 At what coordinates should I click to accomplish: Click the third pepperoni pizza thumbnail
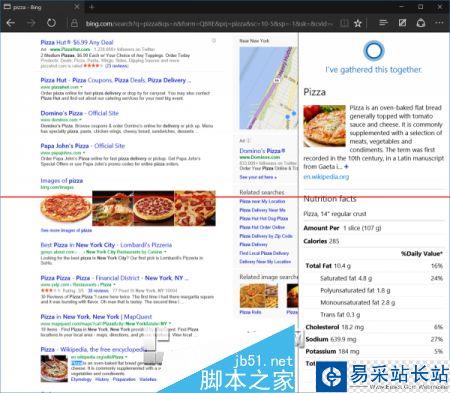(x=154, y=208)
